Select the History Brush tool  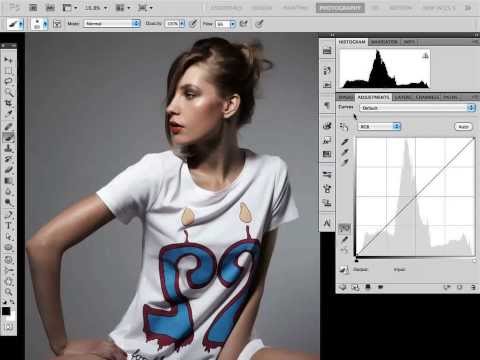point(8,159)
